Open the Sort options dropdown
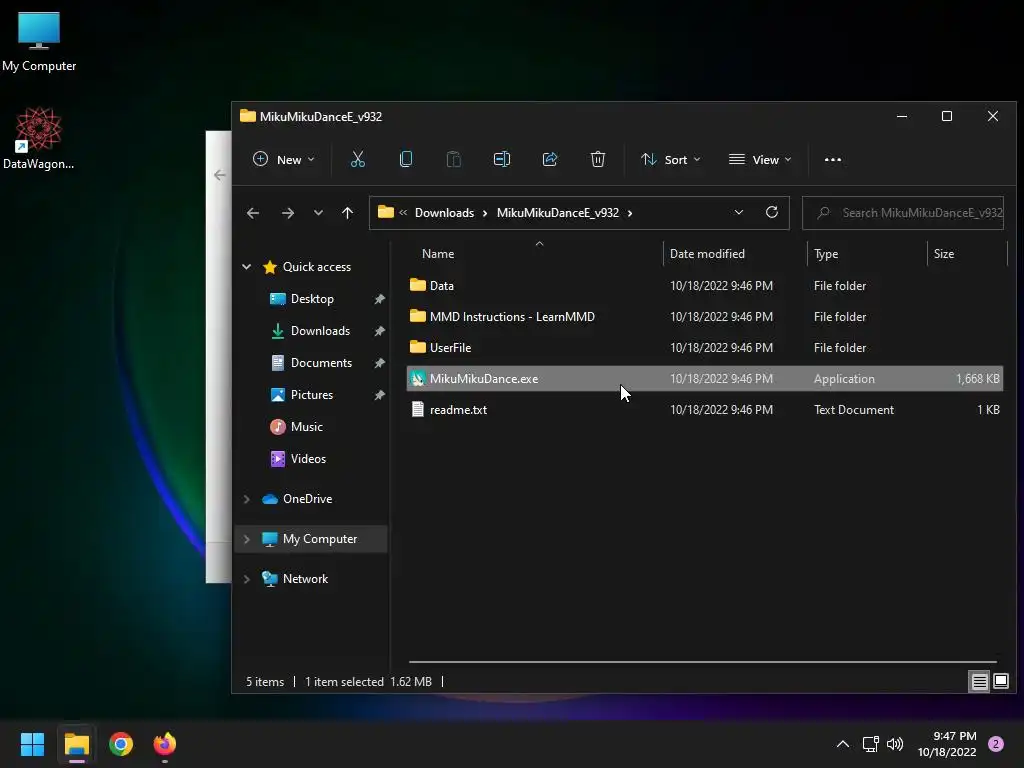 (x=671, y=159)
